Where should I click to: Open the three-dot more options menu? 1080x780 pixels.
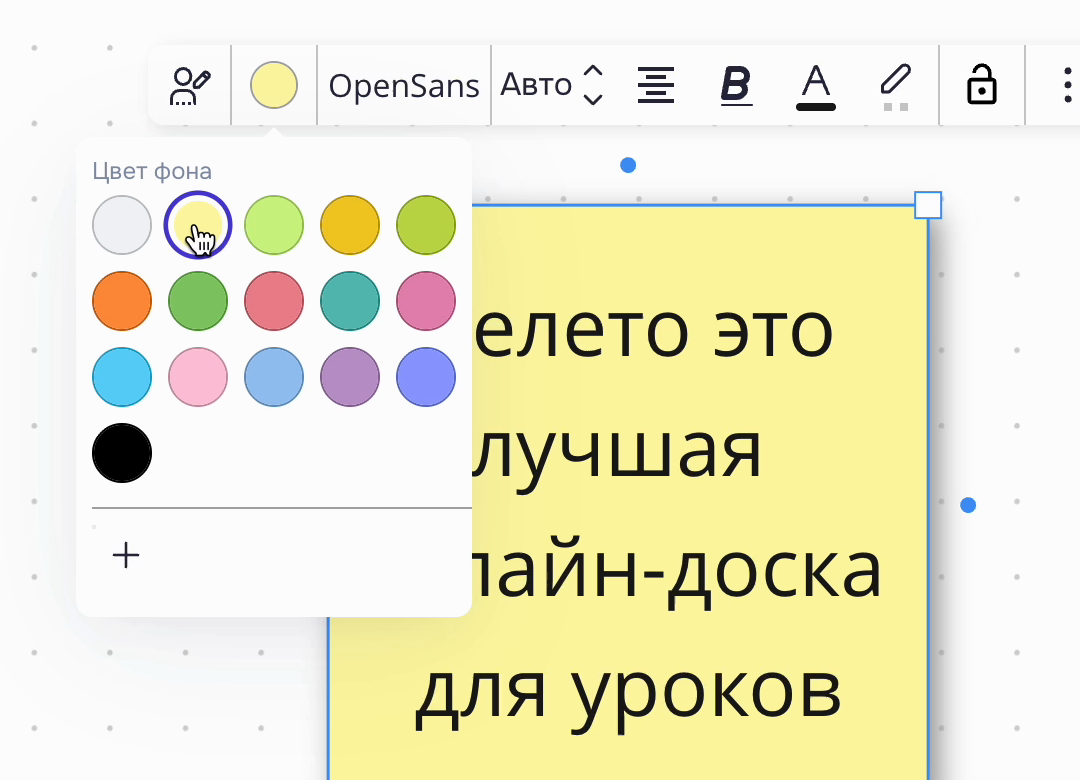1068,85
